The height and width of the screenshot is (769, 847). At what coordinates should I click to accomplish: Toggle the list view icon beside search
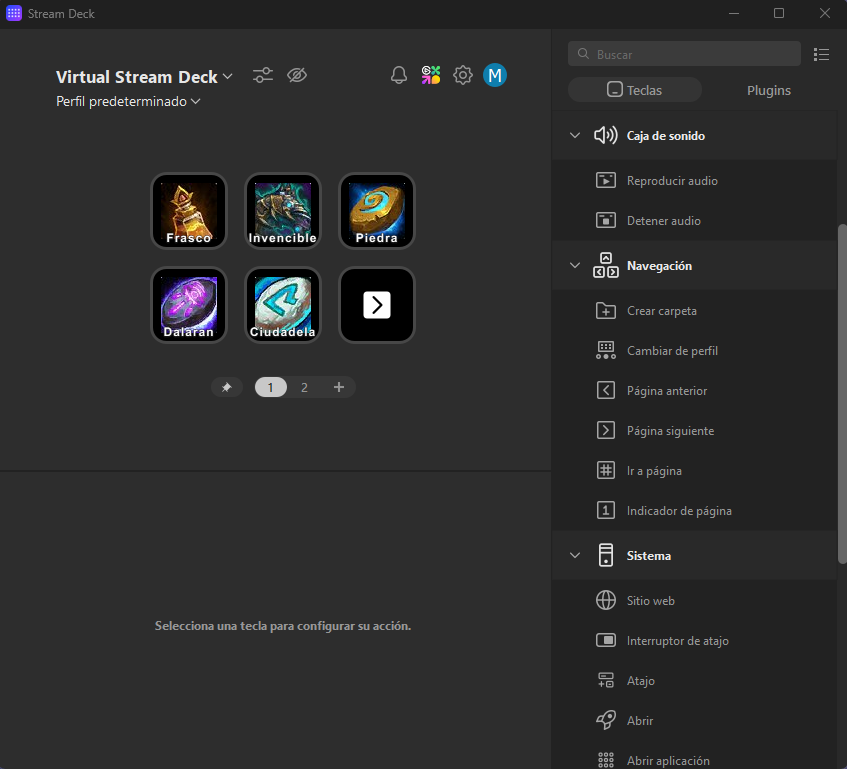point(821,54)
